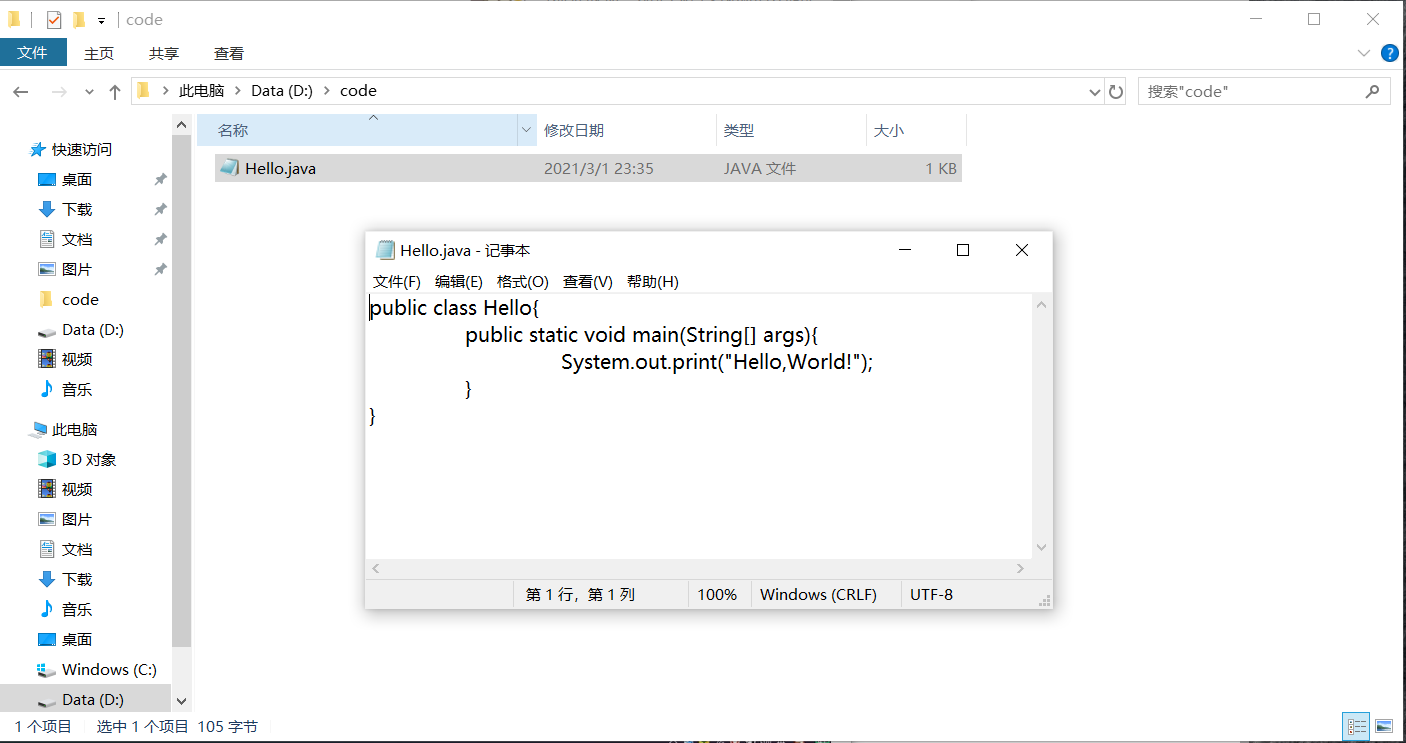Open Notepad 格式(O) menu
1406x743 pixels.
pyautogui.click(x=523, y=281)
